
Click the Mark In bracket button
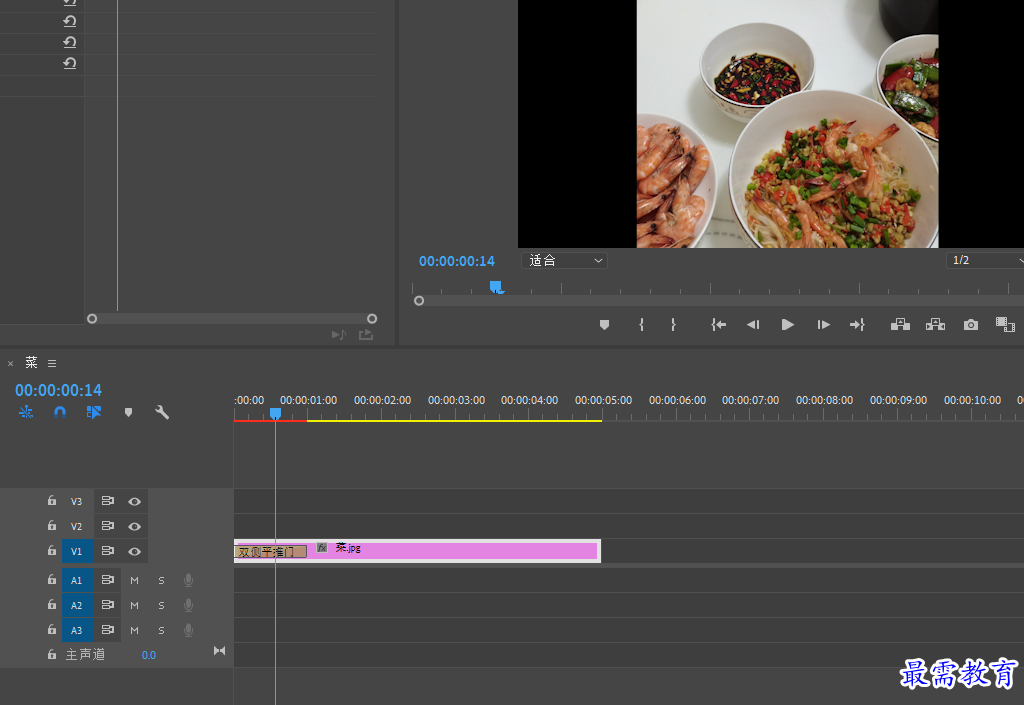(641, 324)
